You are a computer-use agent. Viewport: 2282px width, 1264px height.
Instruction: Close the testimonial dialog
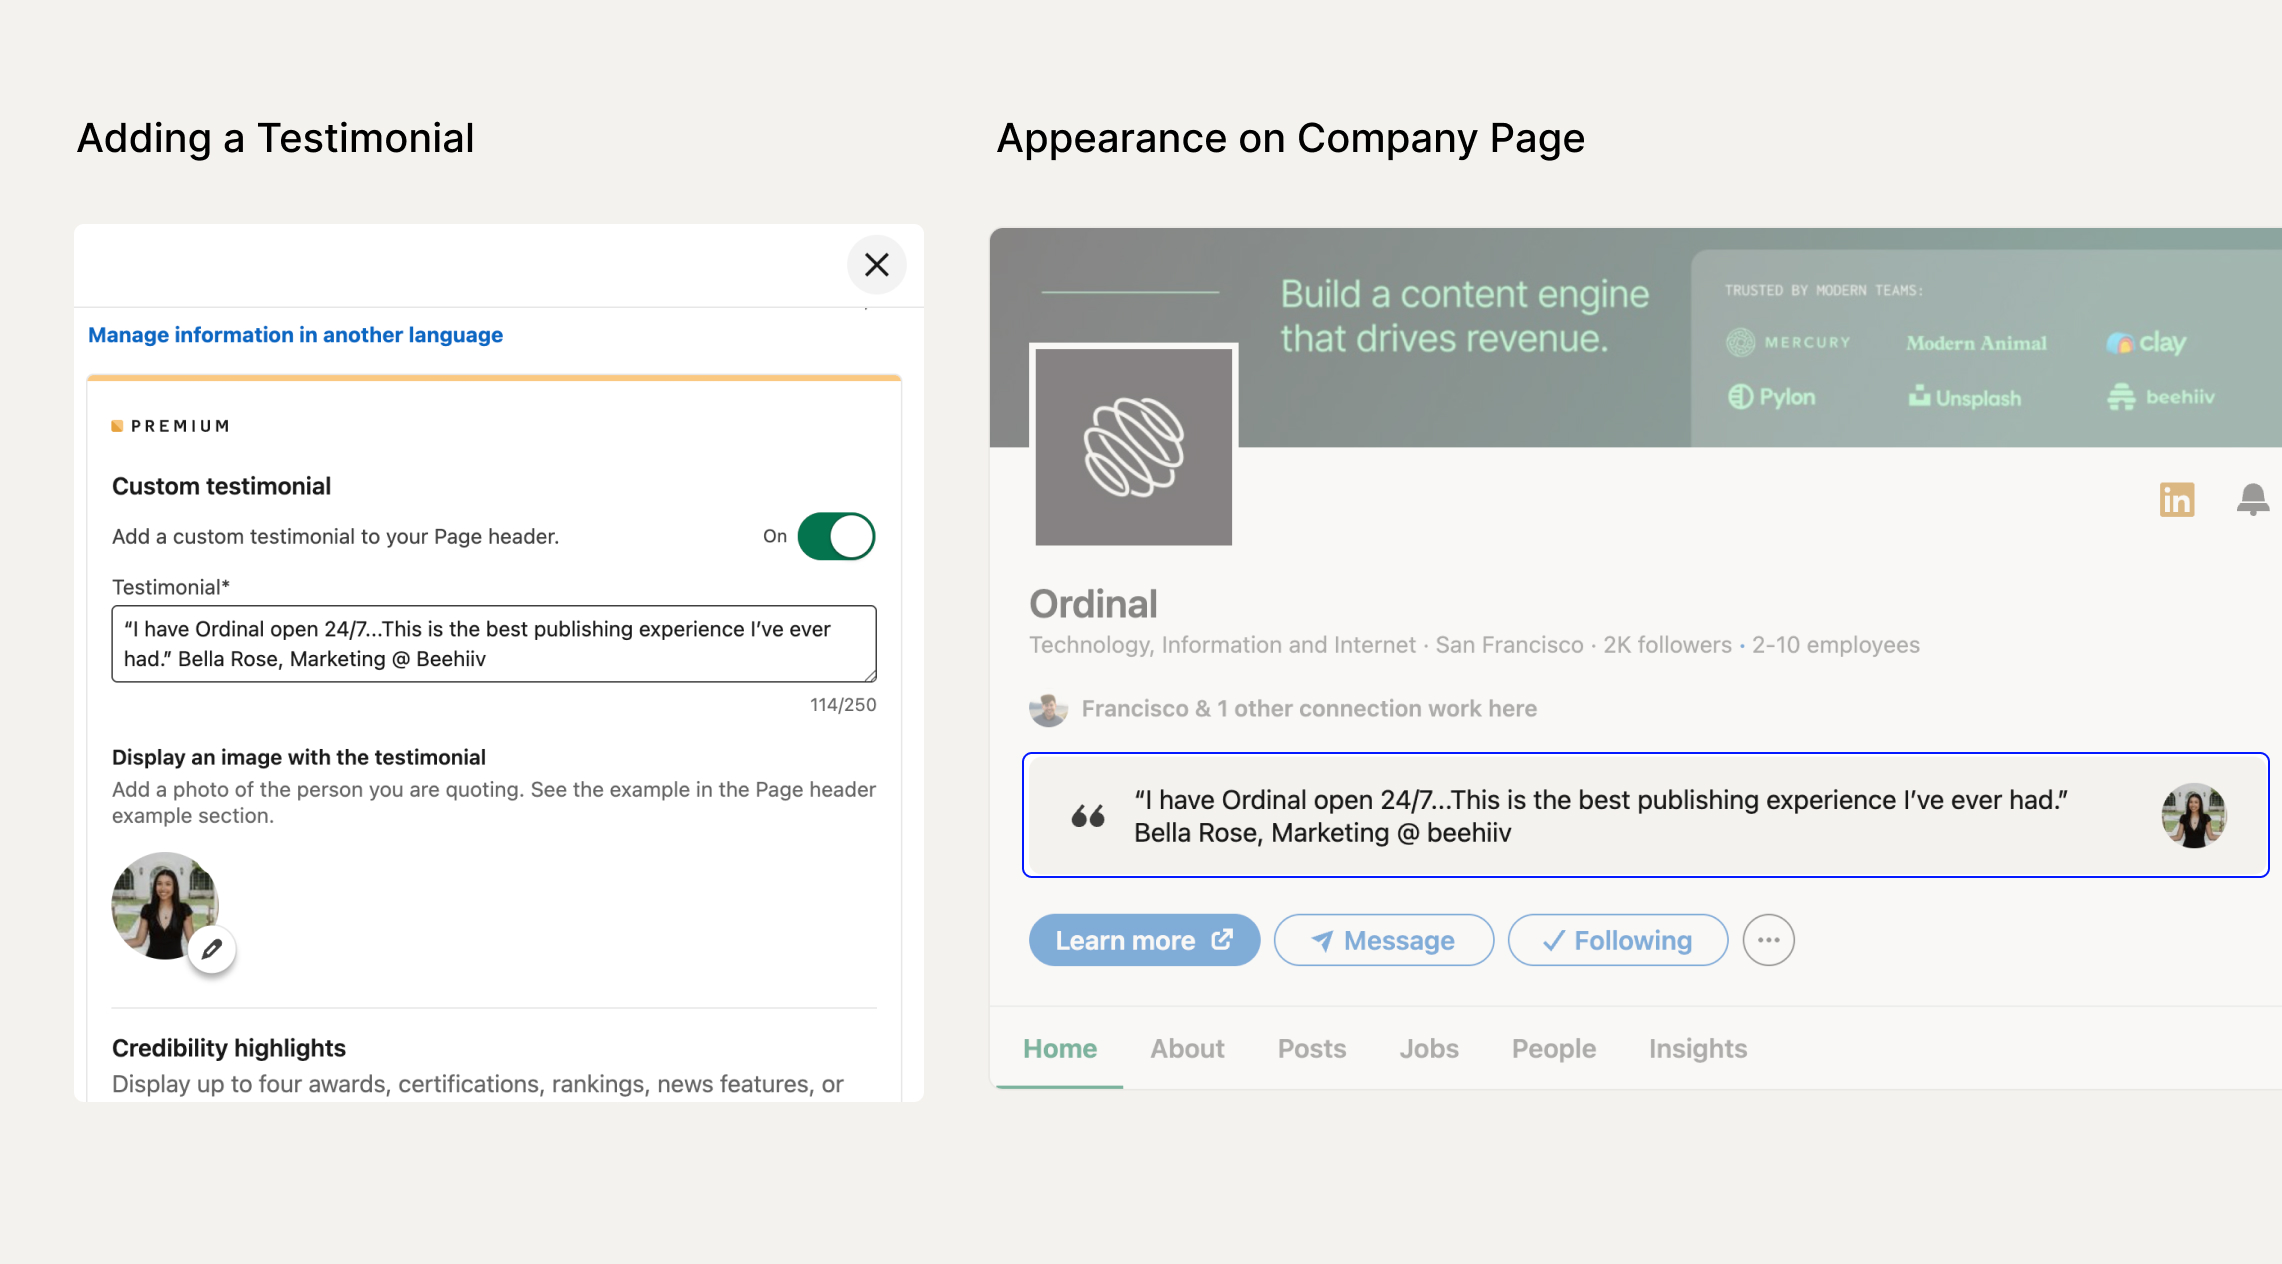click(876, 265)
